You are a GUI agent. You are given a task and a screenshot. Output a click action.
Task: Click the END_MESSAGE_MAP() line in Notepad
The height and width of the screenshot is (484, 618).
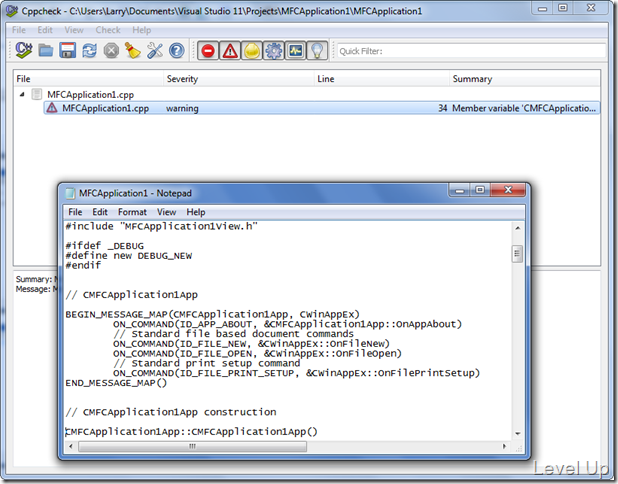(x=116, y=383)
